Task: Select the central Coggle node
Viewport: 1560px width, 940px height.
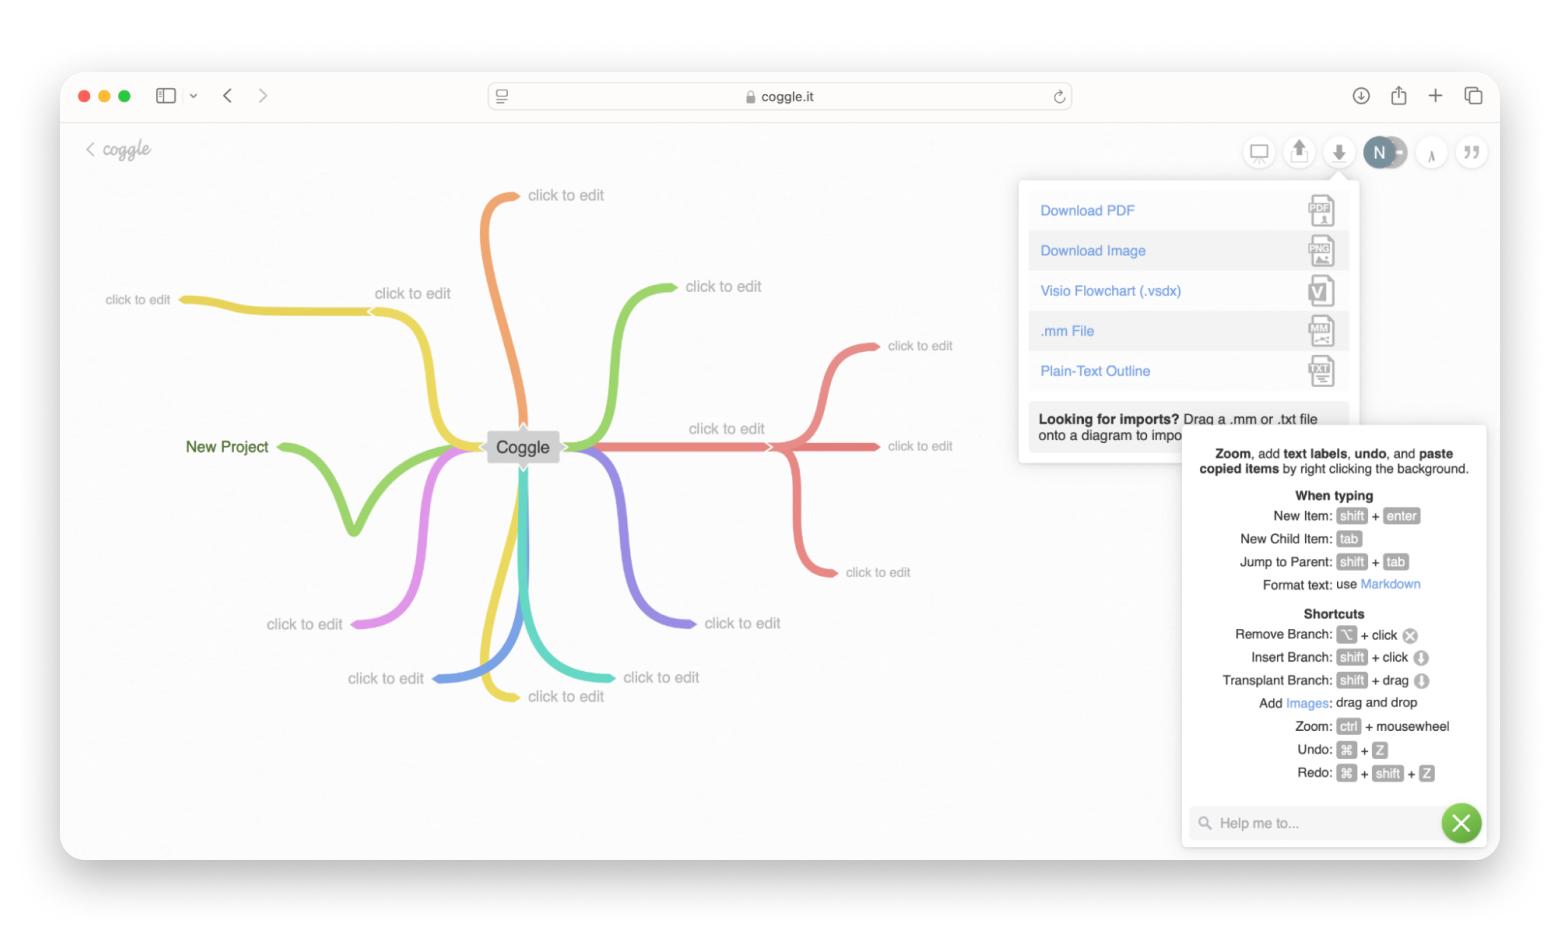Action: (523, 447)
